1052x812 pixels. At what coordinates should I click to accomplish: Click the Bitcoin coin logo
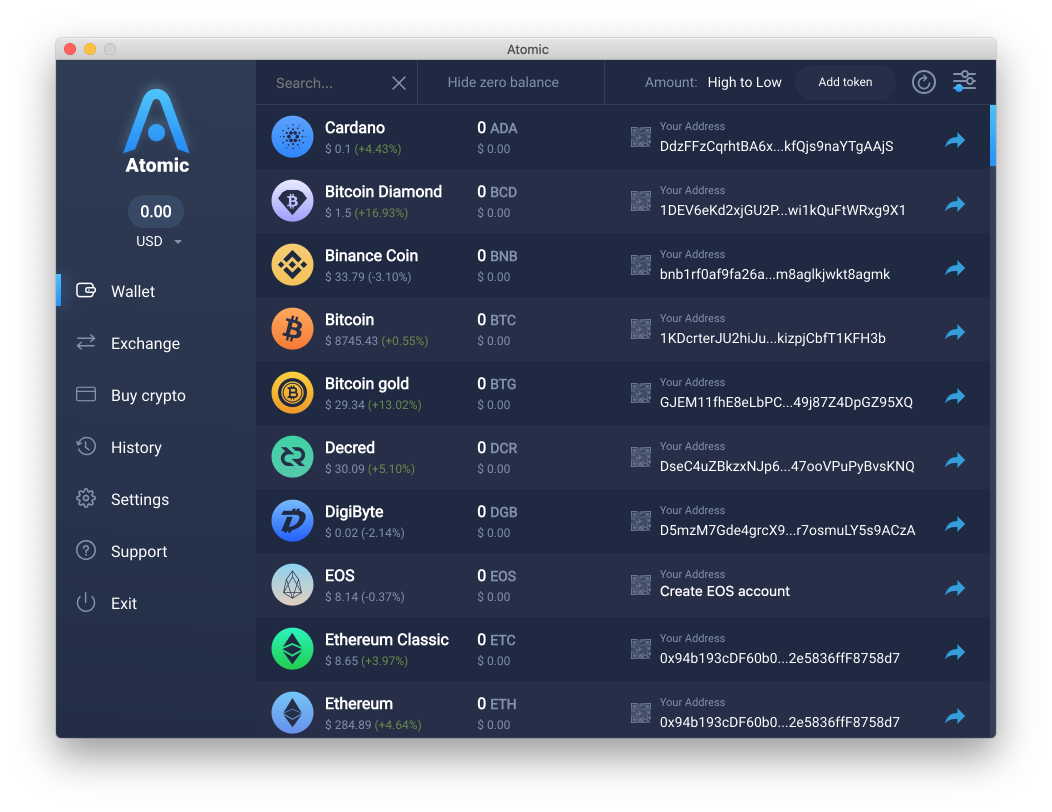click(x=292, y=328)
